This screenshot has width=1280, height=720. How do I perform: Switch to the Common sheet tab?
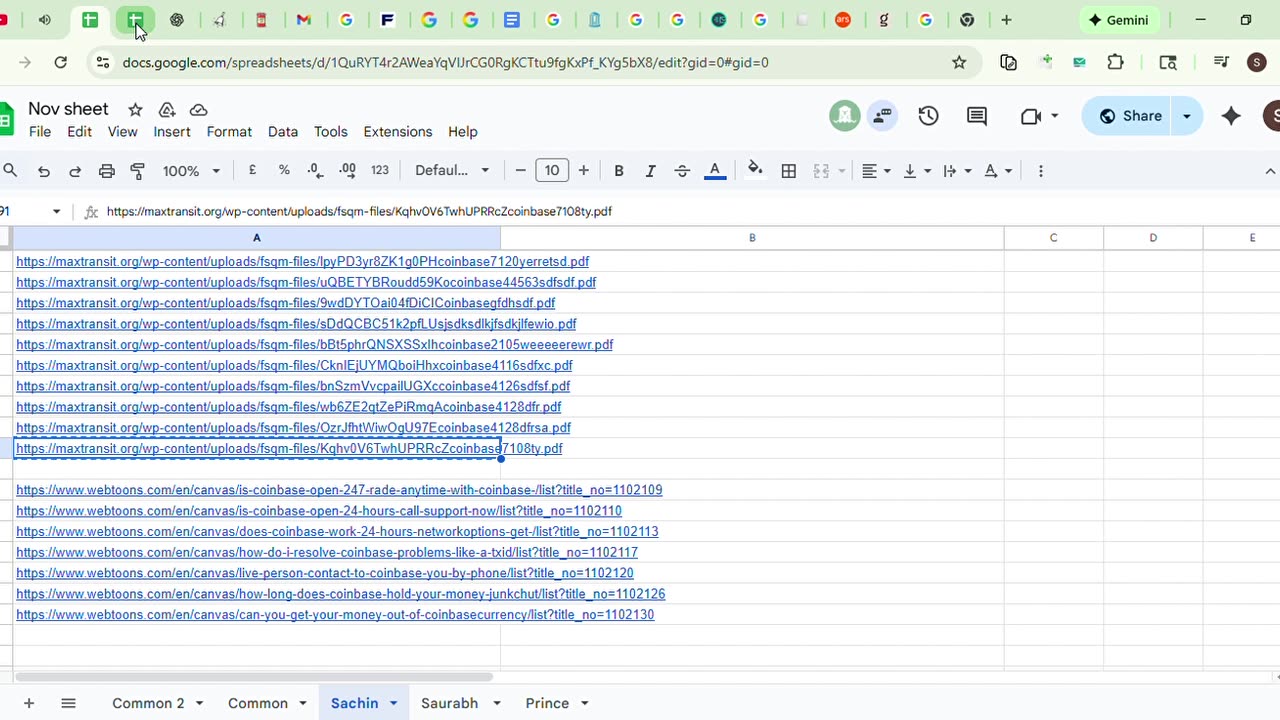click(258, 703)
